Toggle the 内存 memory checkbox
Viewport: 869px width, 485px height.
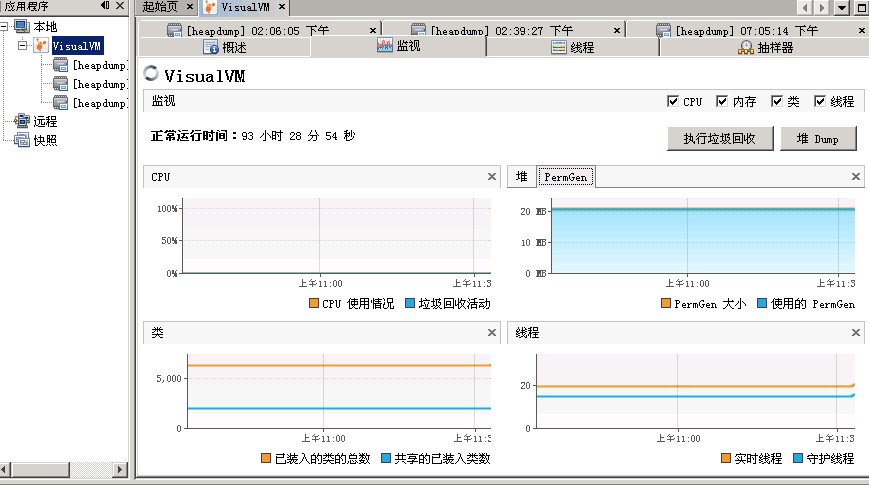pyautogui.click(x=723, y=101)
